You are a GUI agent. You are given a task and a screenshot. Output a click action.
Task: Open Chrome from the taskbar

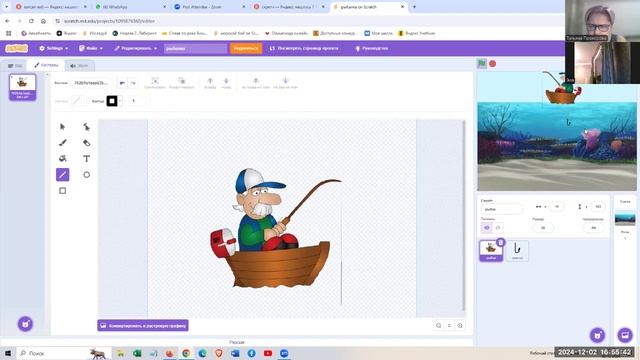186,353
